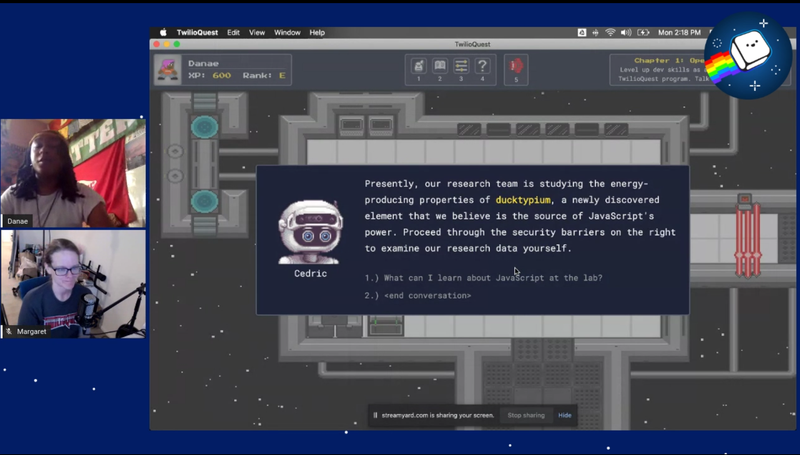Click the volume speaker icon in menu bar
800x455 pixels.
[x=626, y=32]
